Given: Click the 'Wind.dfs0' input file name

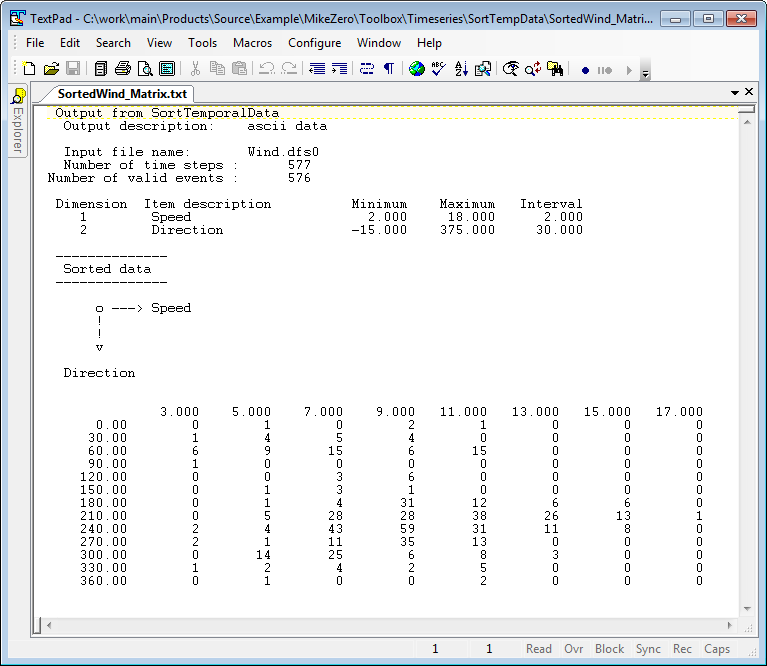Looking at the screenshot, I should point(283,152).
